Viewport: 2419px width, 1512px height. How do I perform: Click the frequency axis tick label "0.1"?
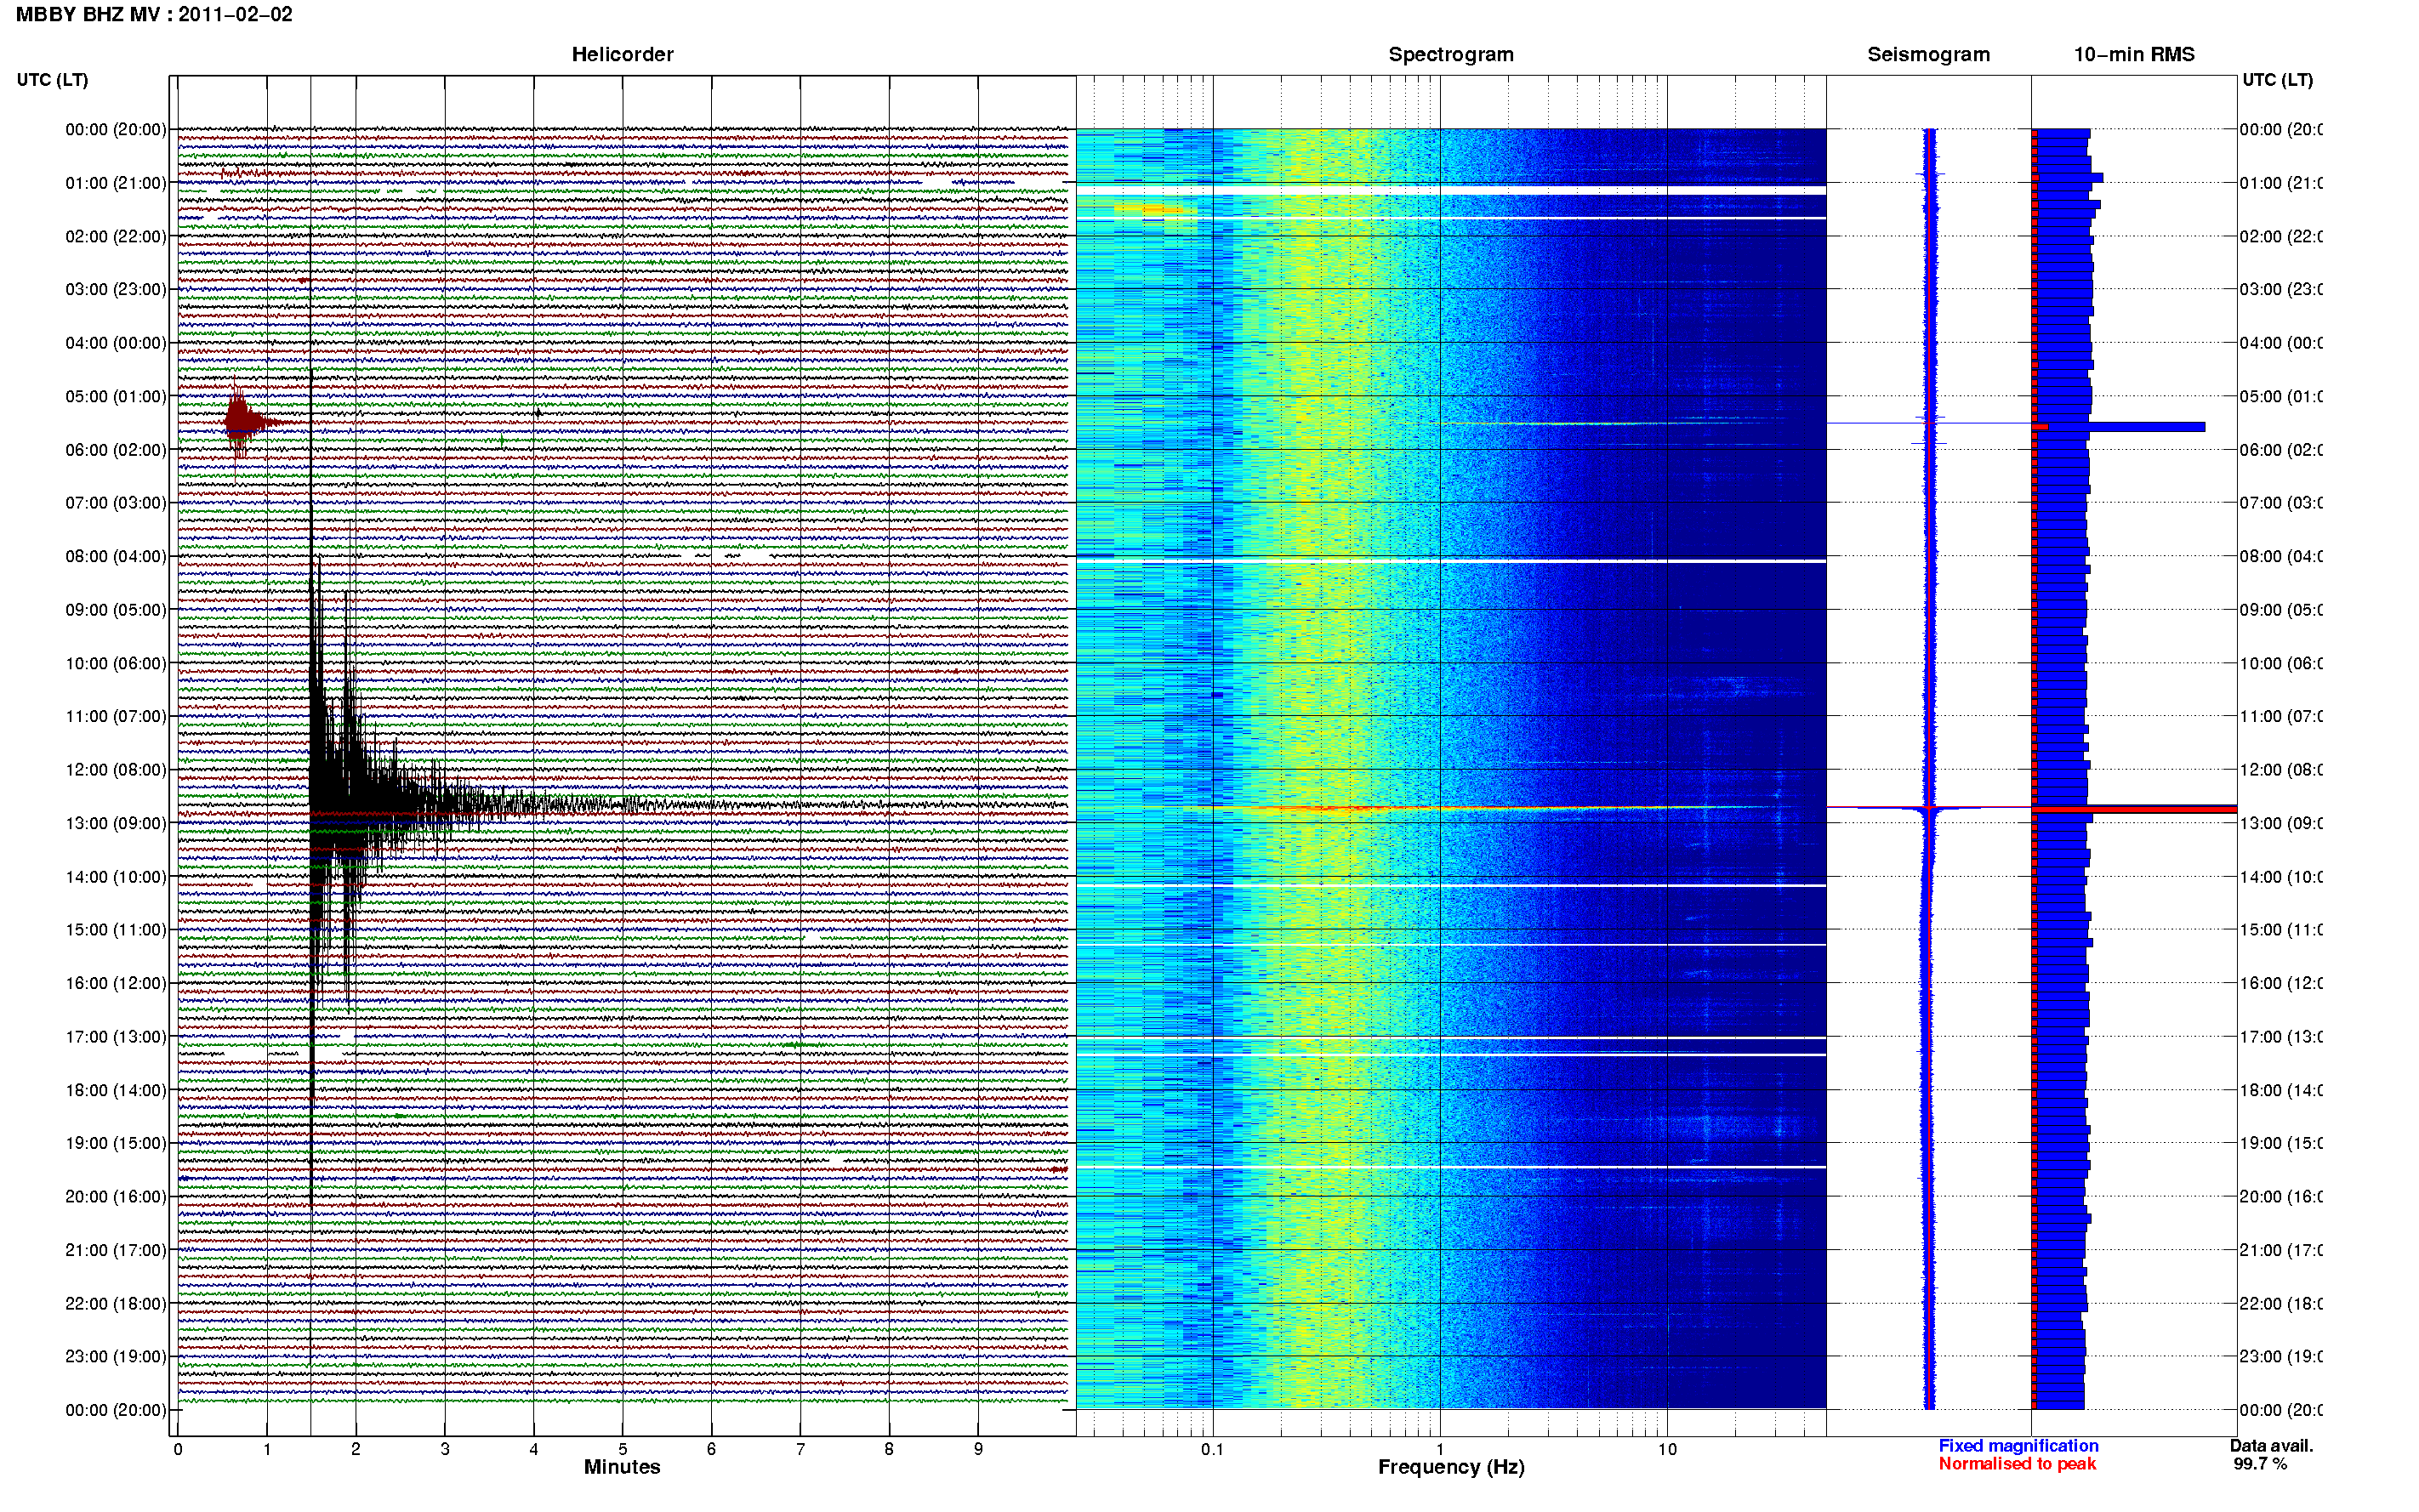pos(1212,1449)
